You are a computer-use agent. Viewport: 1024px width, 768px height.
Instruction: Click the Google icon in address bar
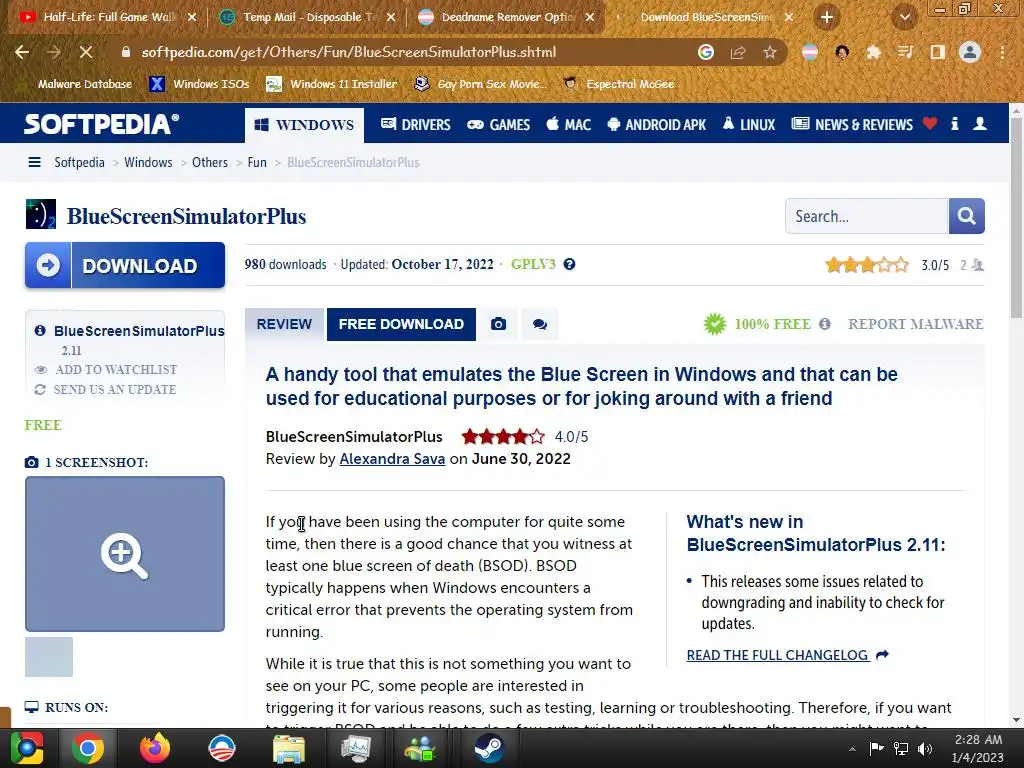click(x=706, y=52)
